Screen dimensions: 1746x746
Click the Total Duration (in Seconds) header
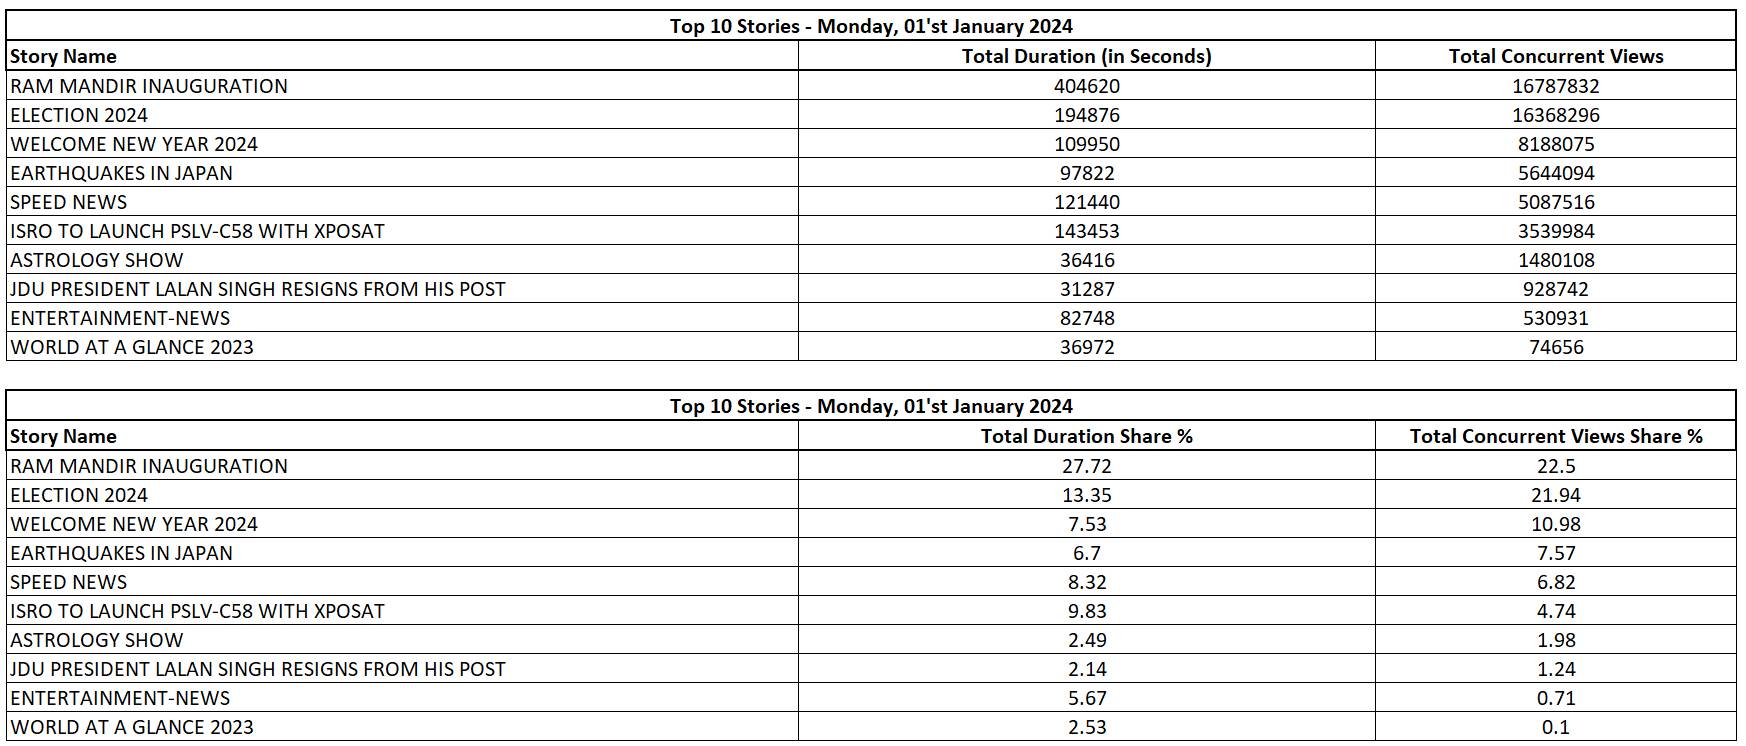tap(1086, 56)
